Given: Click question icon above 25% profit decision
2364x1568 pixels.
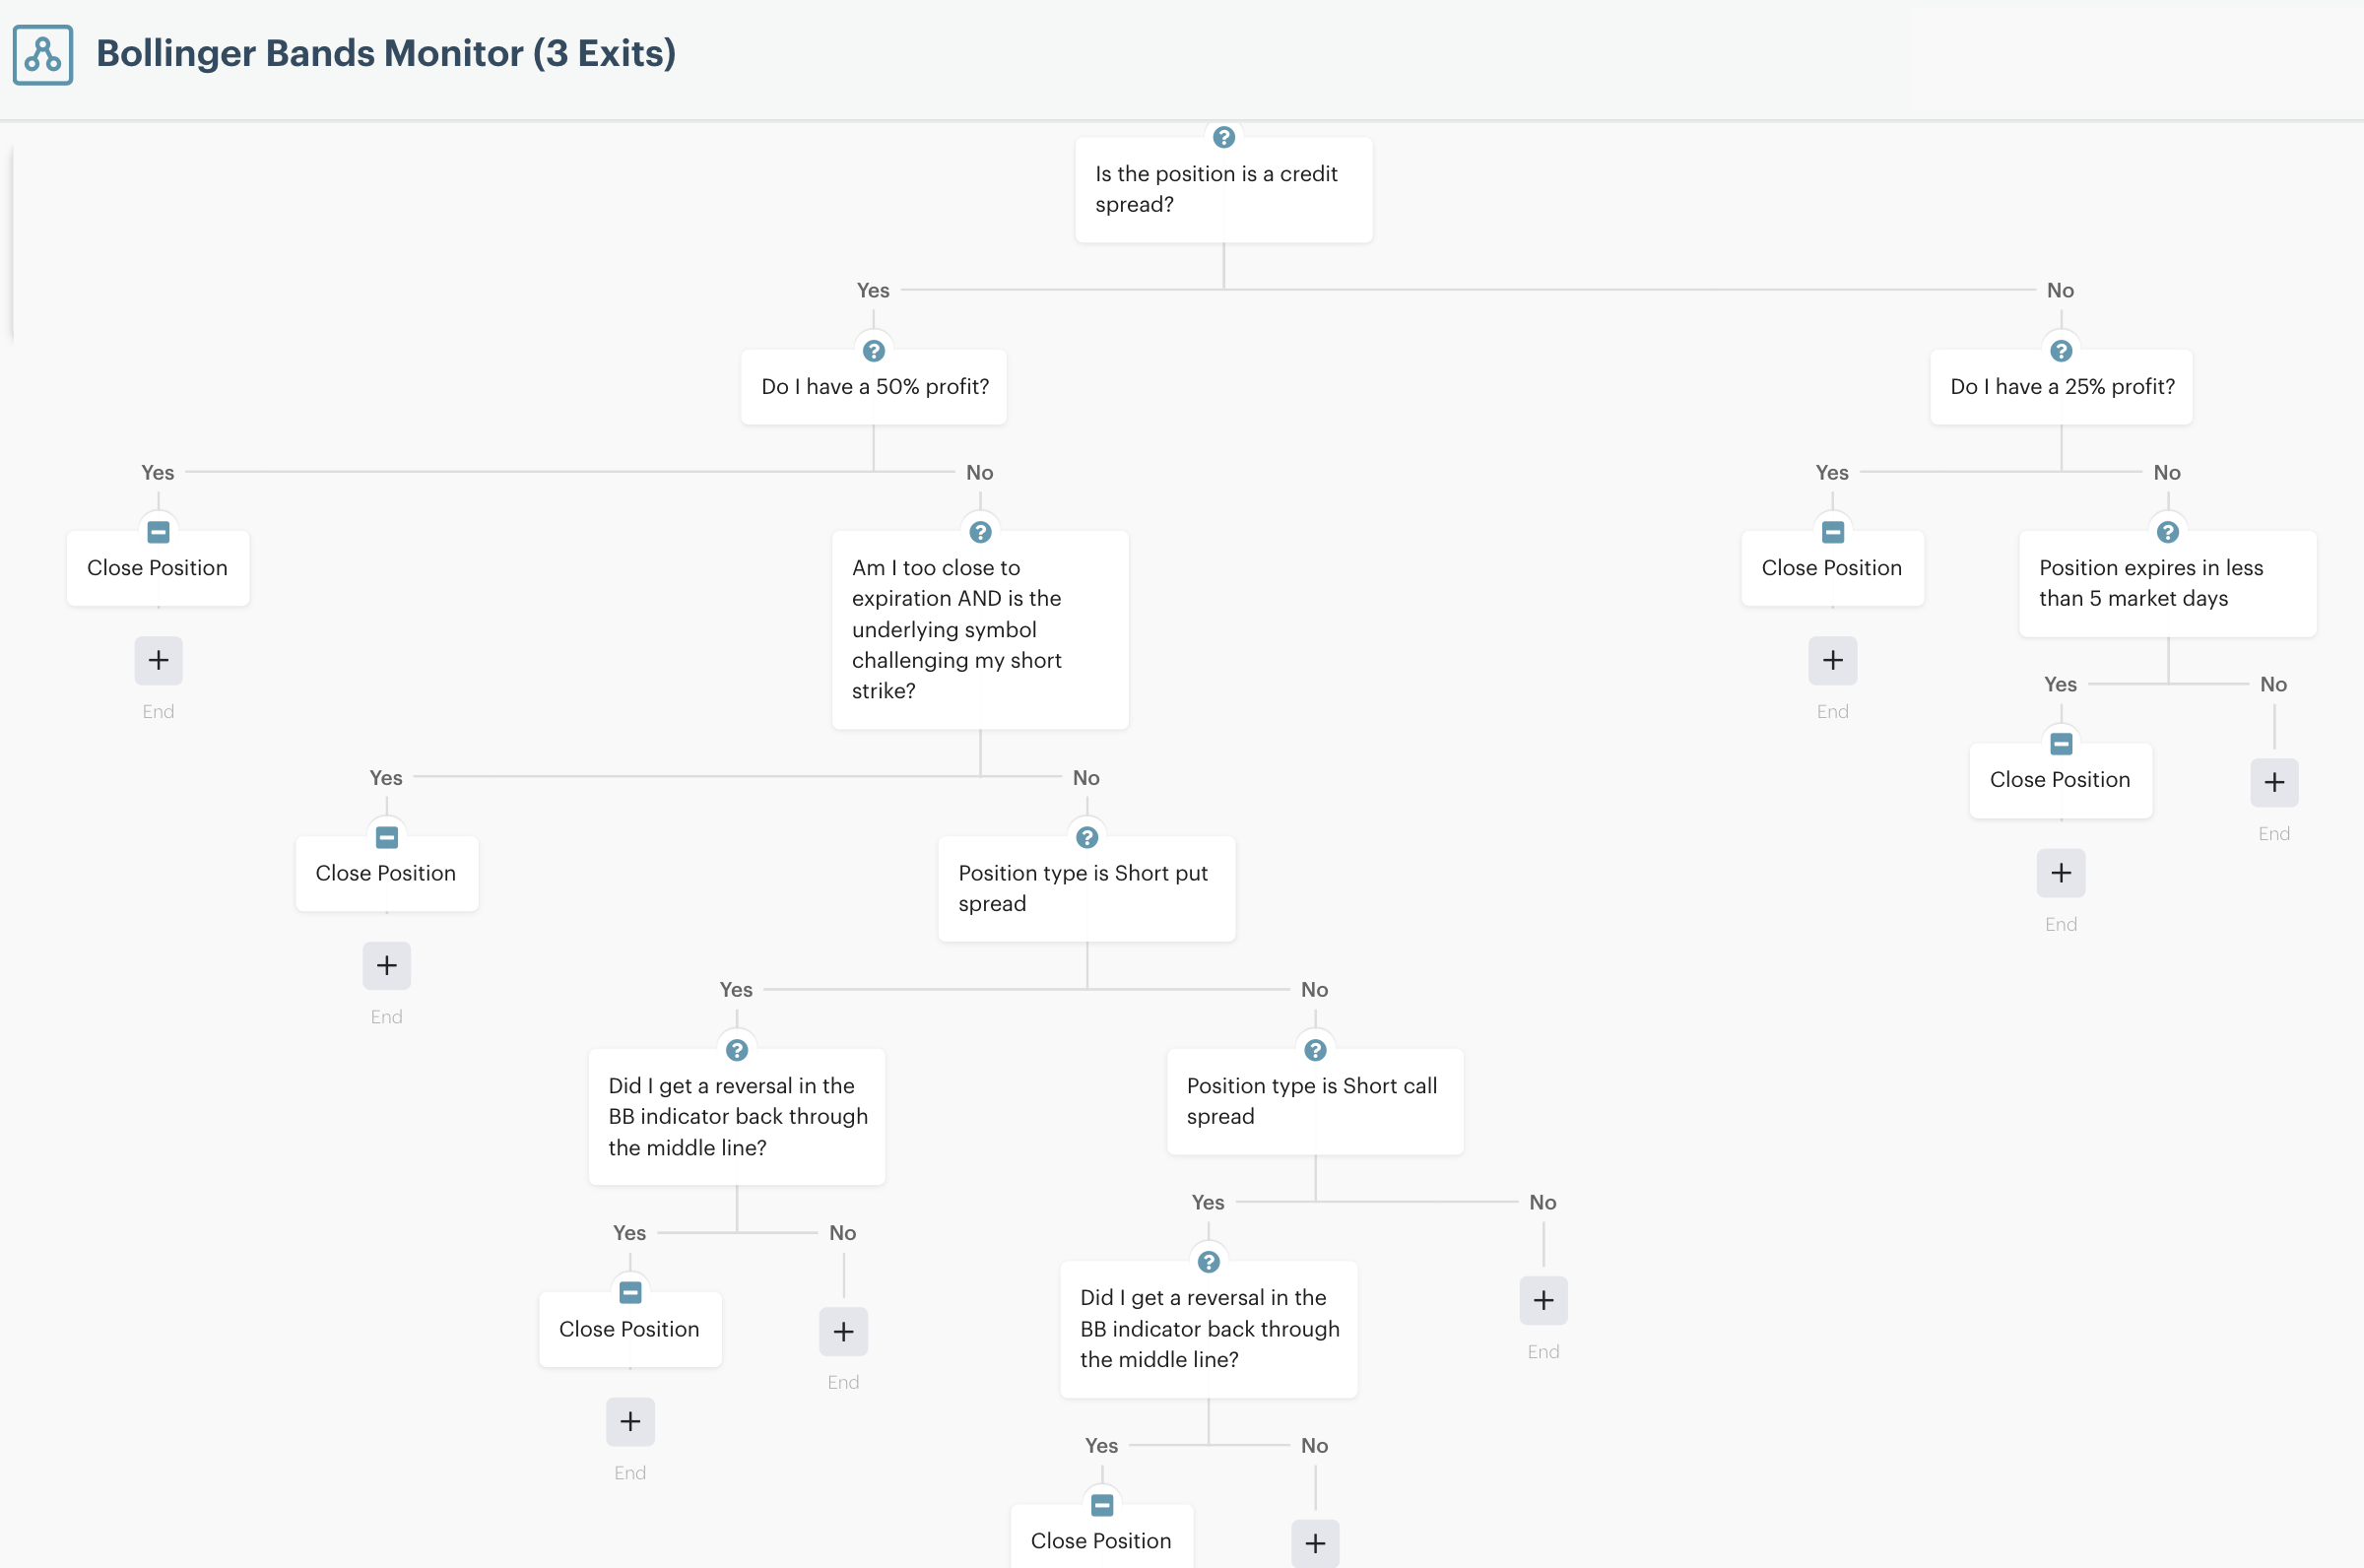Looking at the screenshot, I should point(2060,351).
